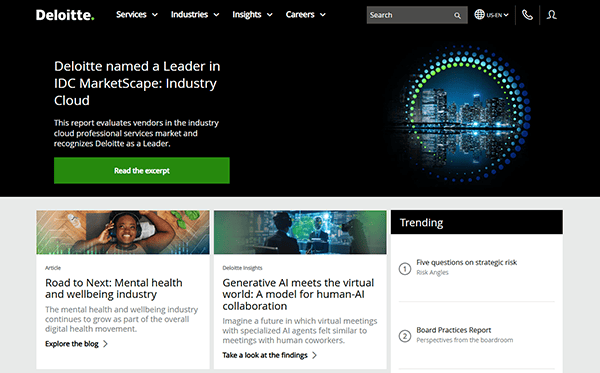The image size is (600, 373).
Task: Click trending number 2 circle
Action: [405, 336]
